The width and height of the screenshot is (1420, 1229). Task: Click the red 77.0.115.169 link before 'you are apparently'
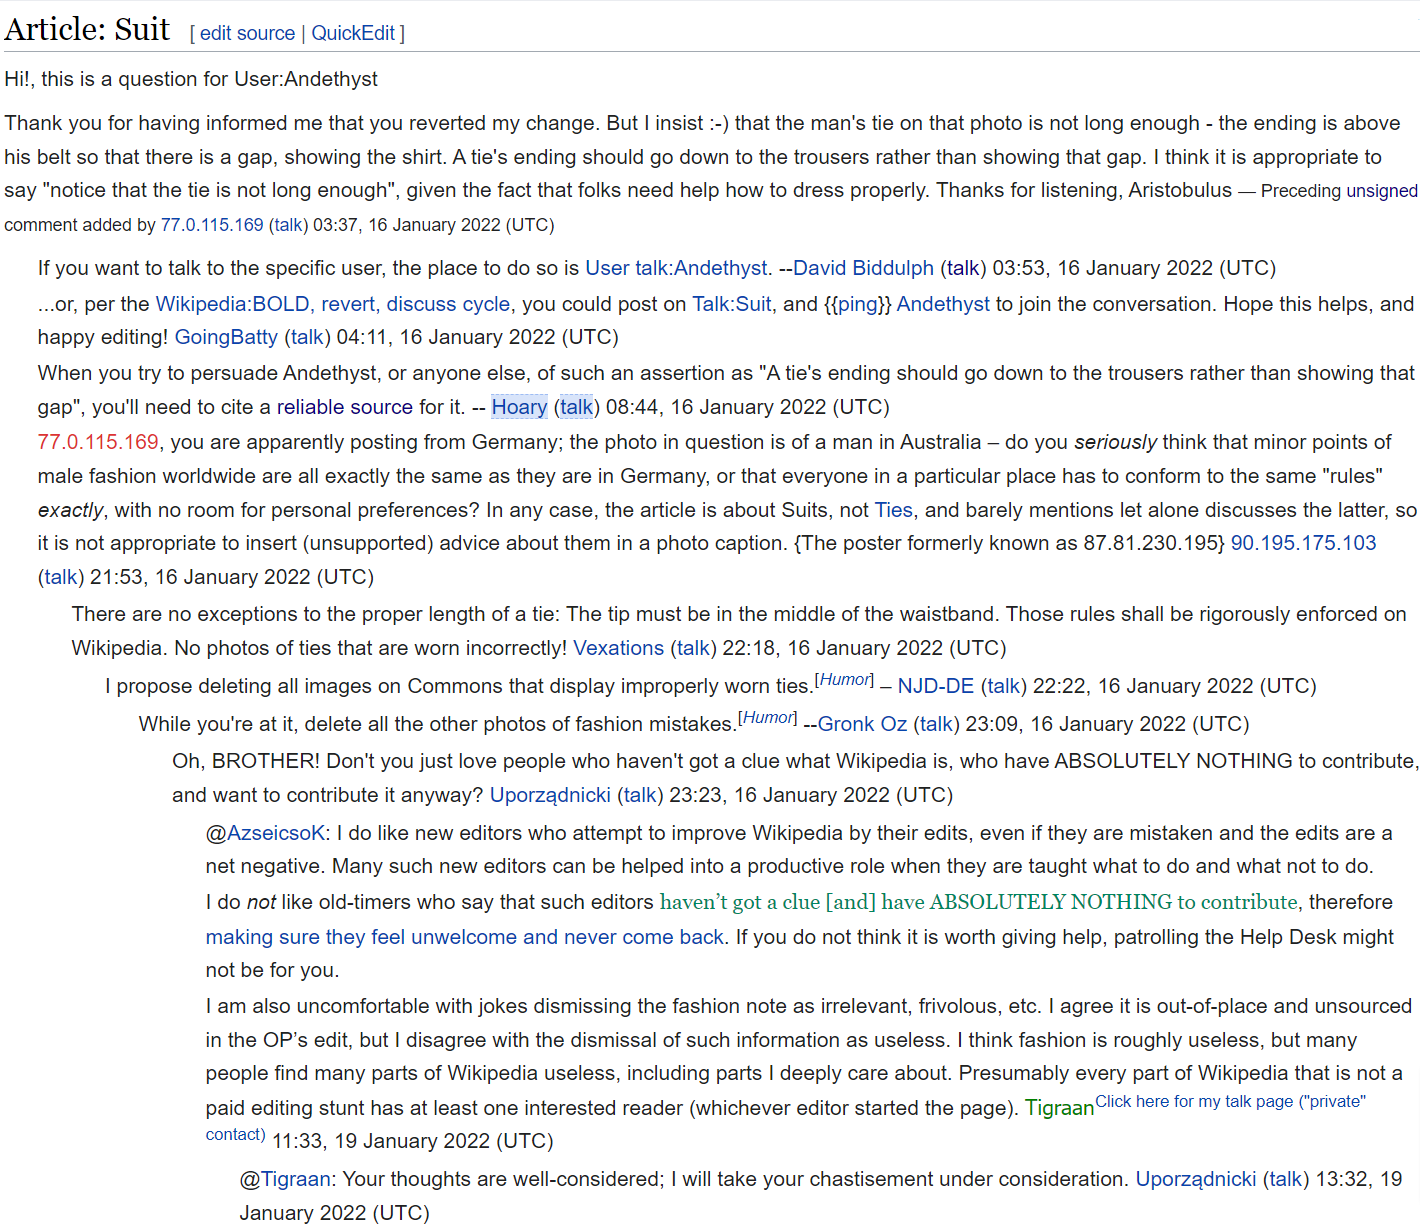[x=98, y=442]
